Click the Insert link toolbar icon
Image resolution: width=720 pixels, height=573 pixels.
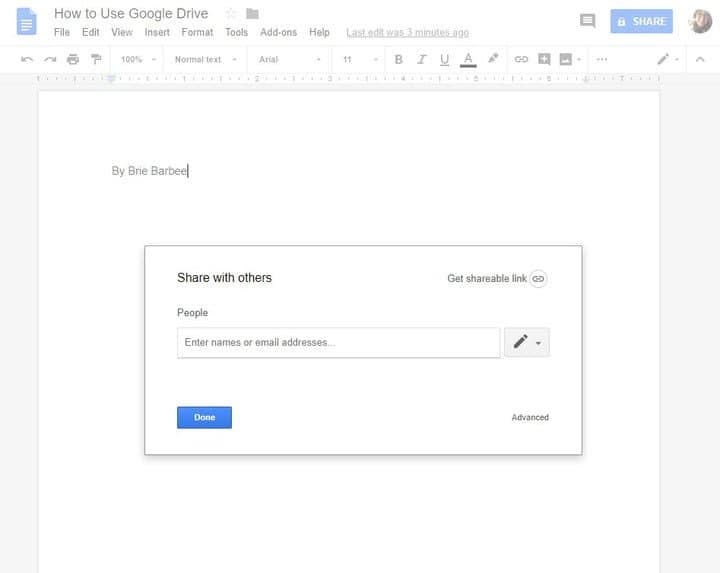coord(521,59)
